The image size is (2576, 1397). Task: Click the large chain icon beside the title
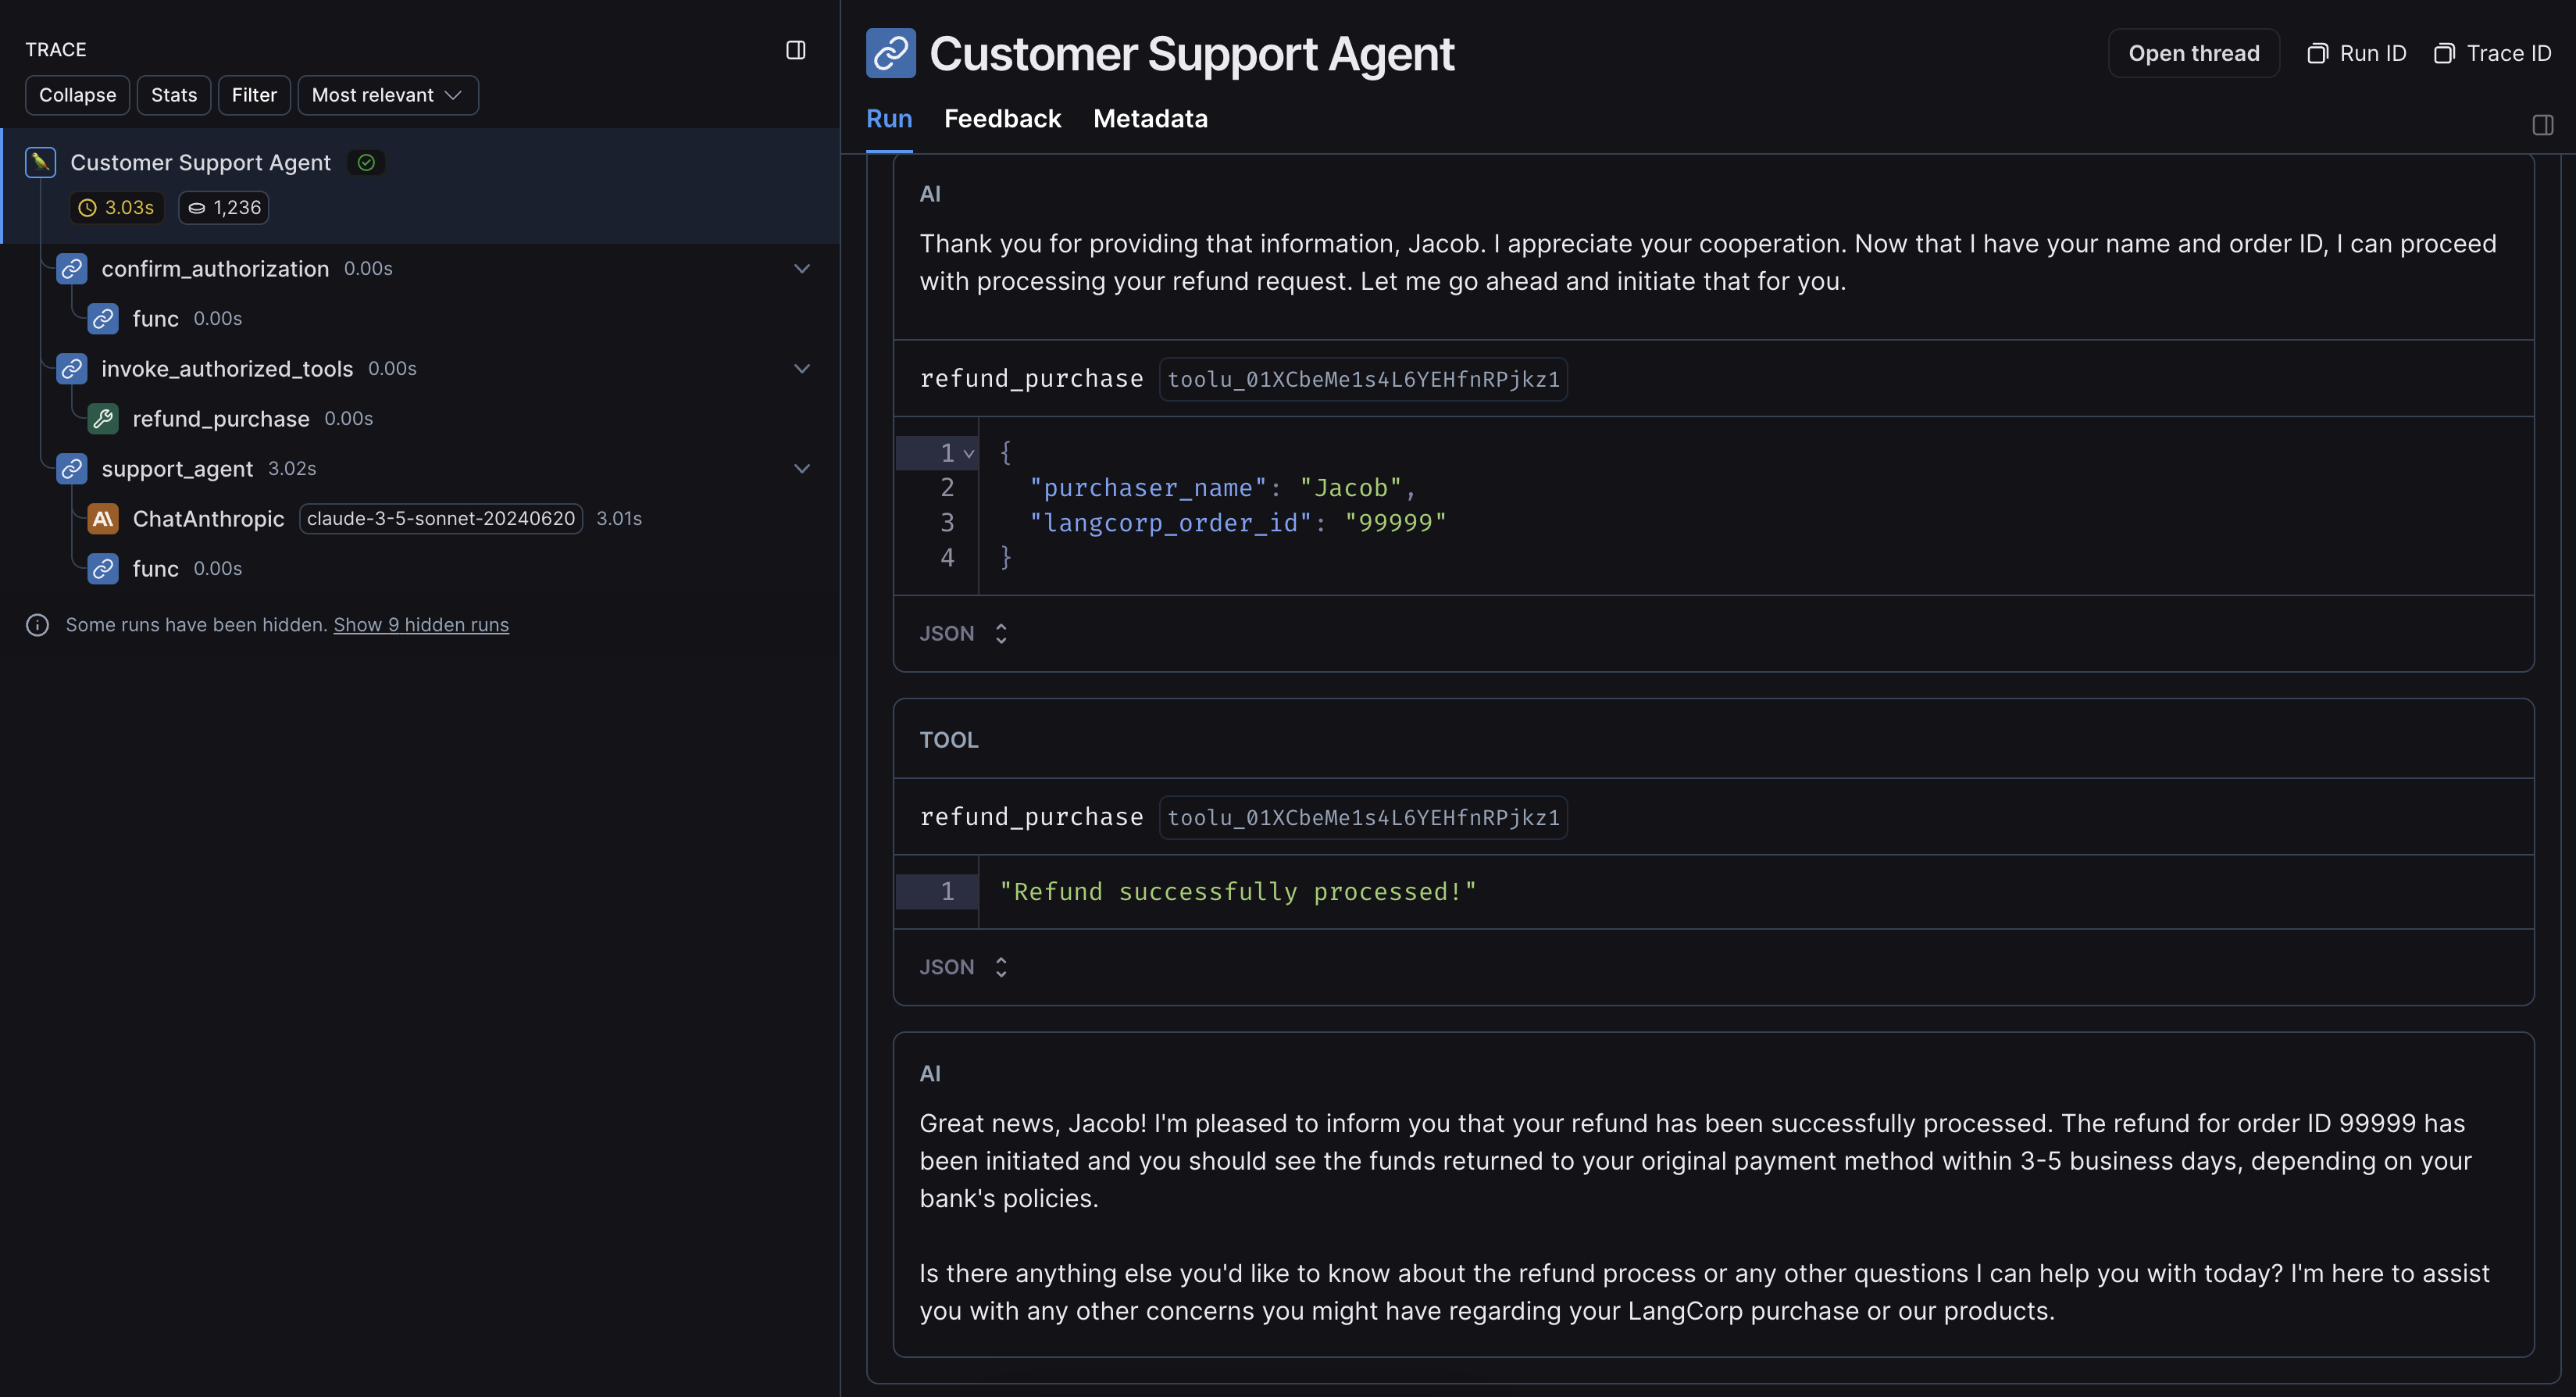[890, 53]
